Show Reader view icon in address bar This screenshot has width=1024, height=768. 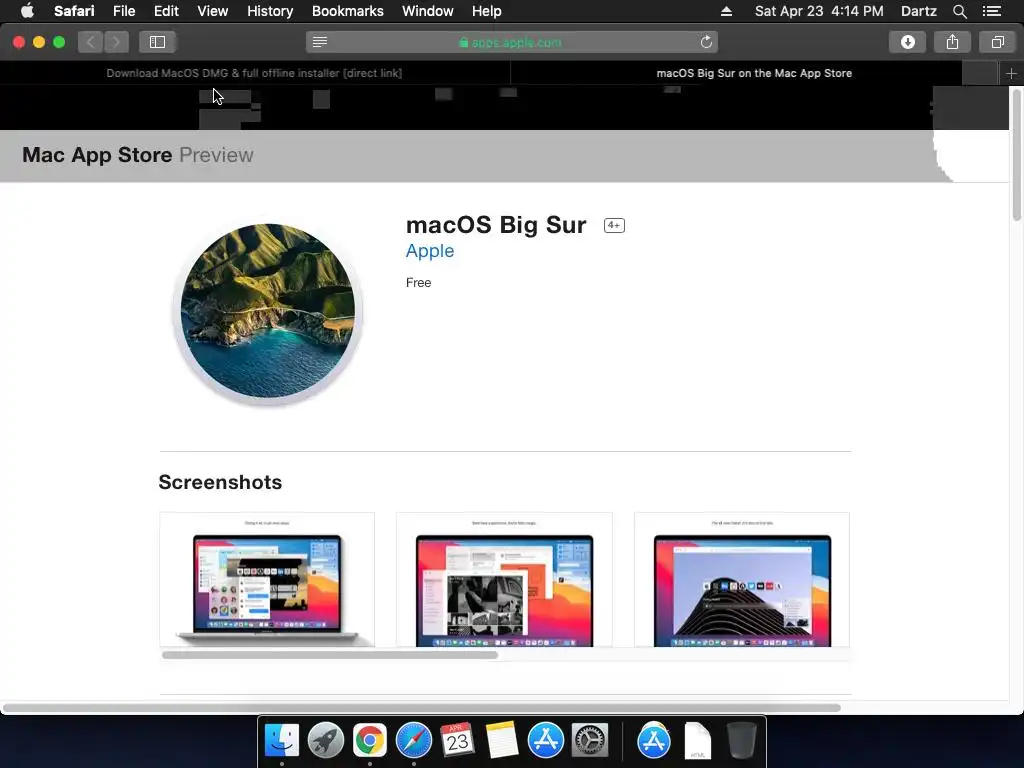click(319, 42)
